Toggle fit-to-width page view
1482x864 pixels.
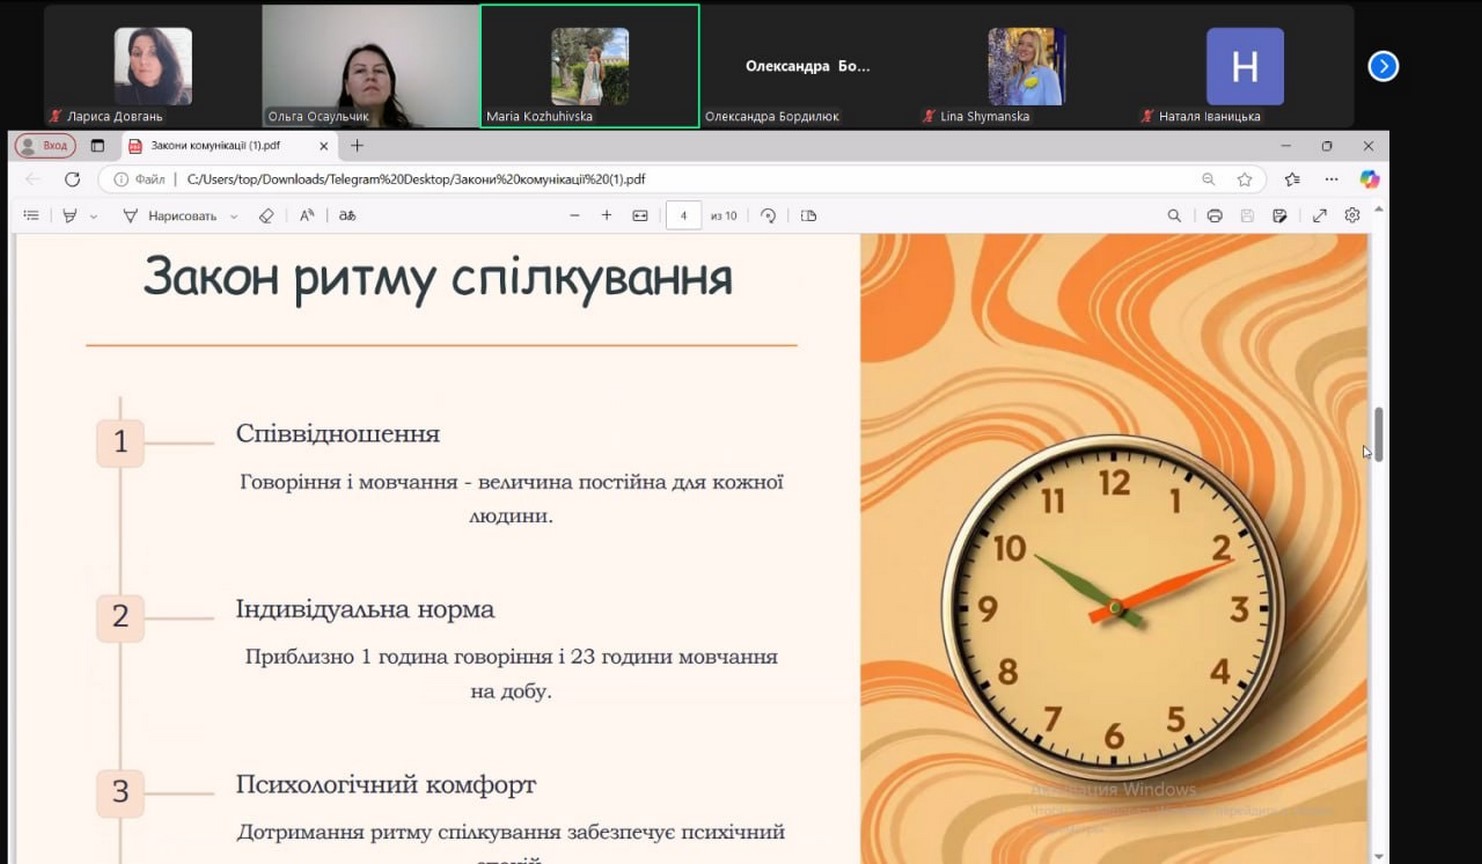coord(640,216)
